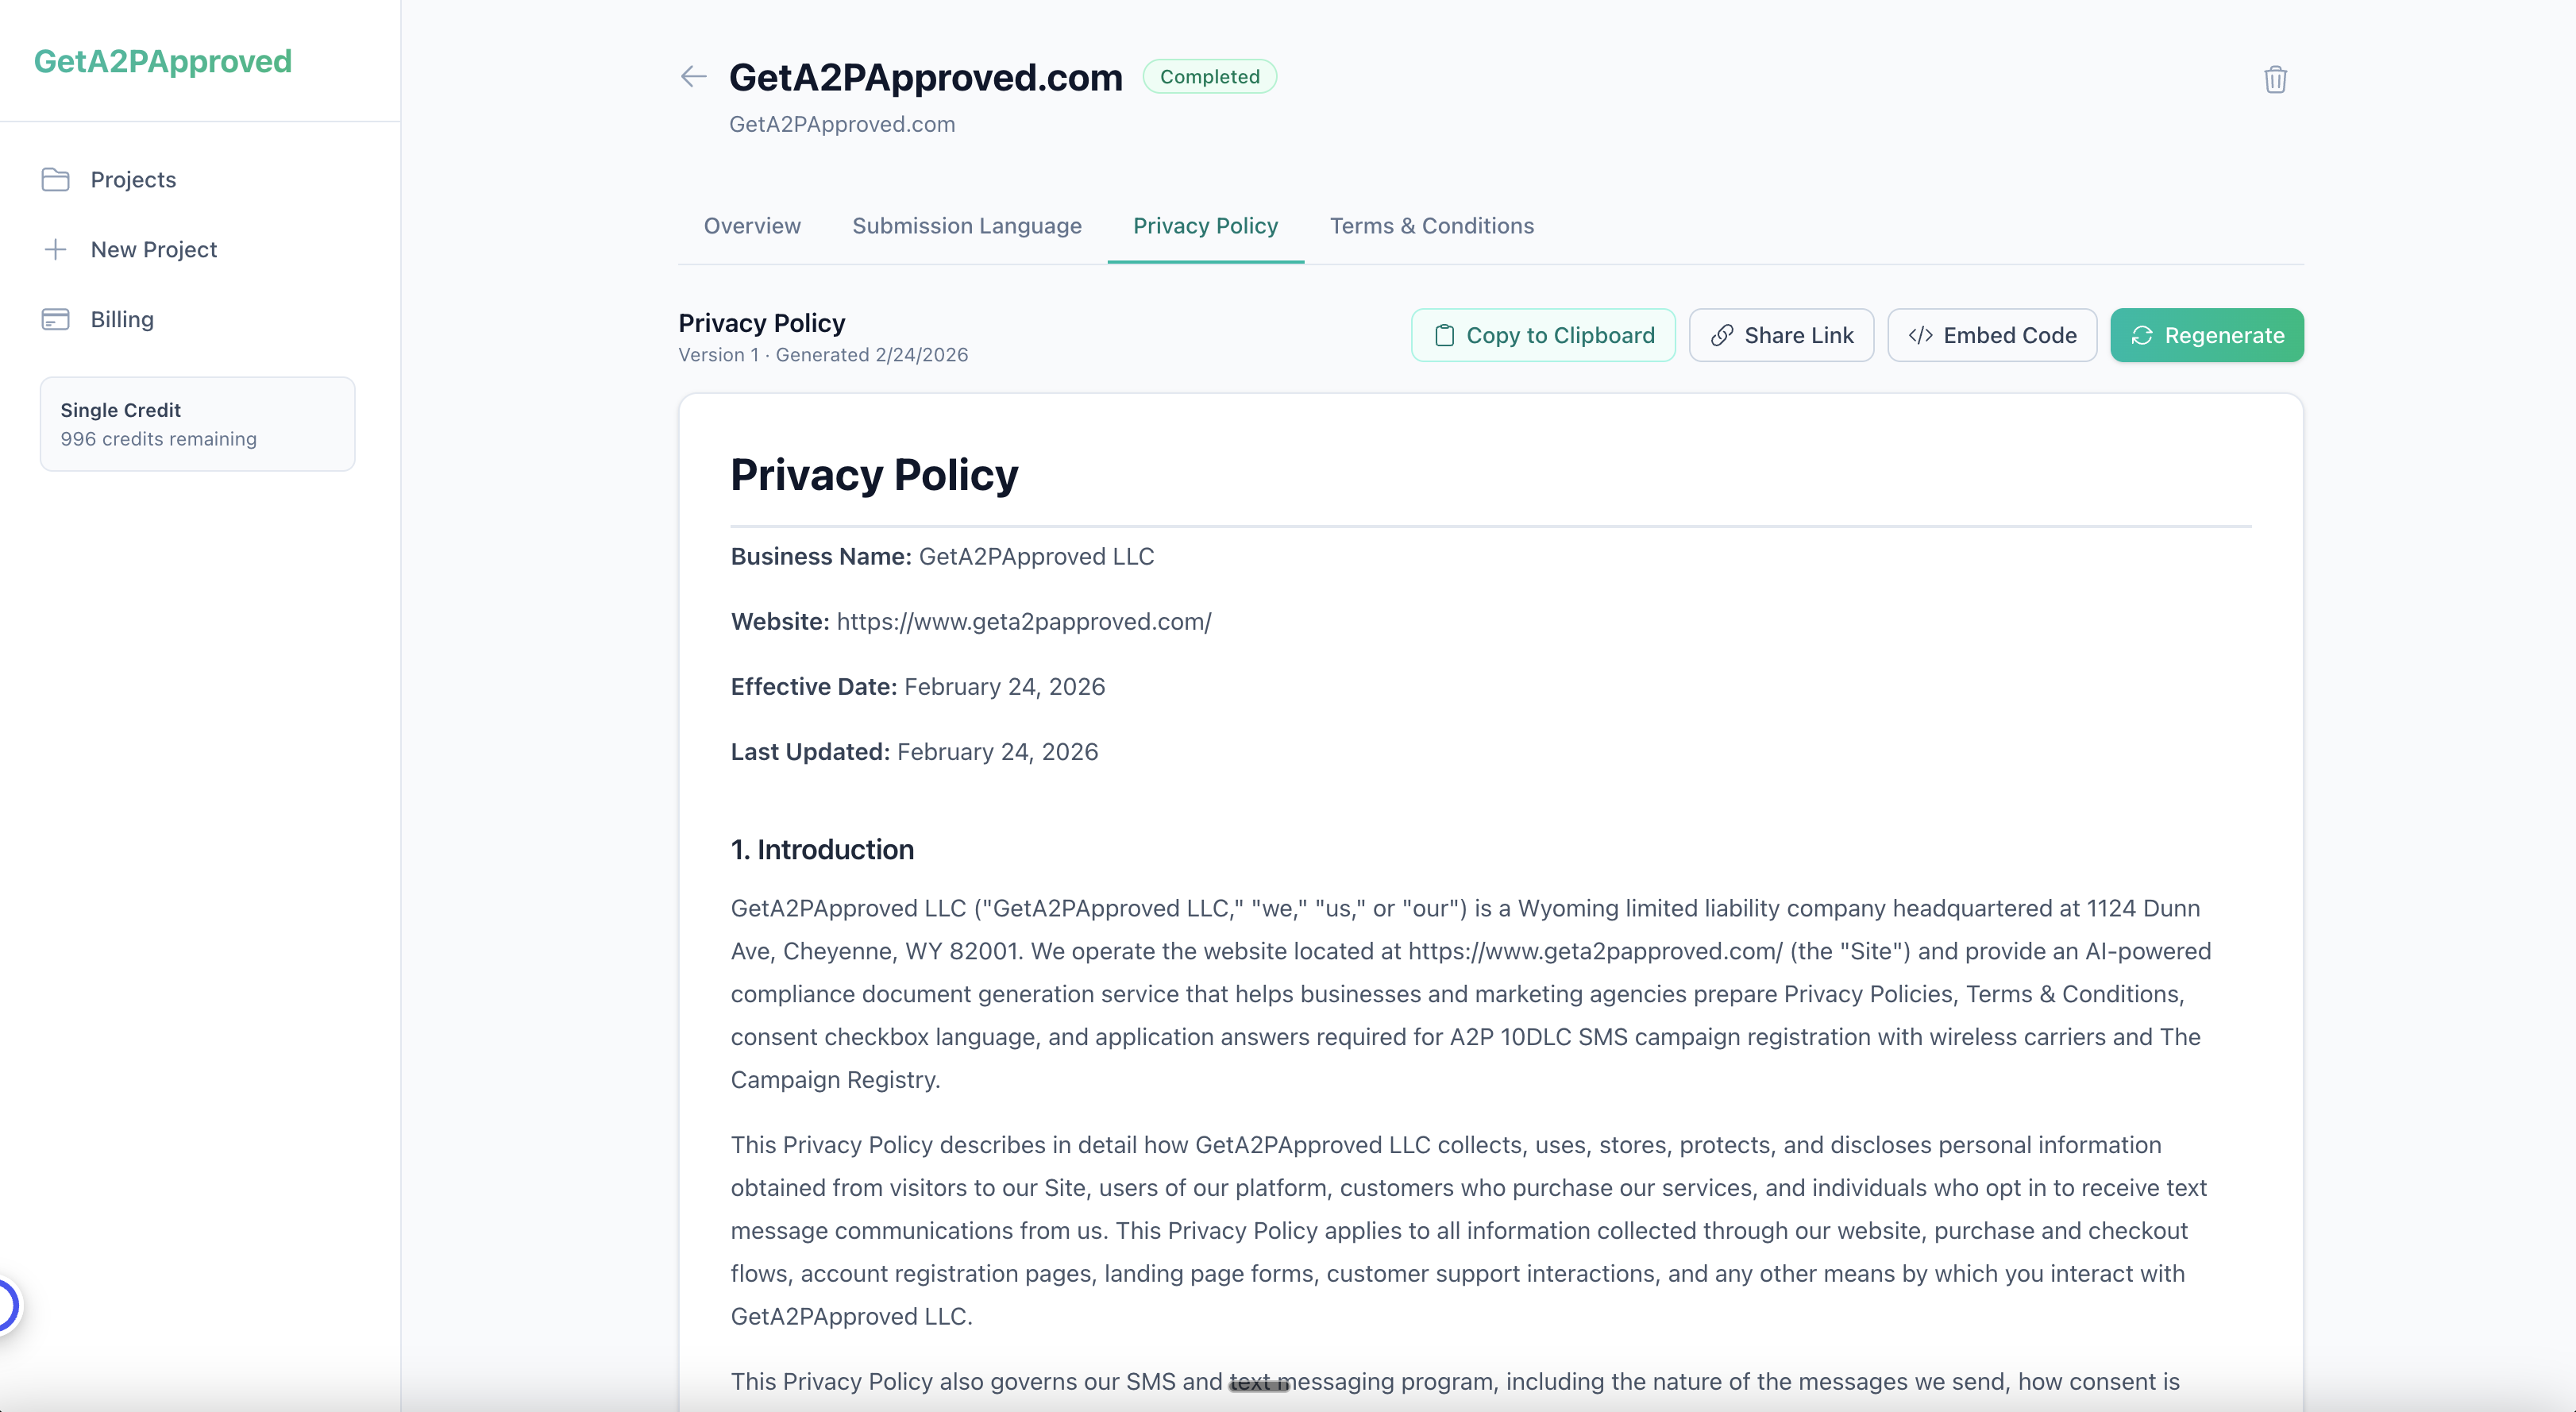Open the chat widget at bottom left

click(6, 1305)
